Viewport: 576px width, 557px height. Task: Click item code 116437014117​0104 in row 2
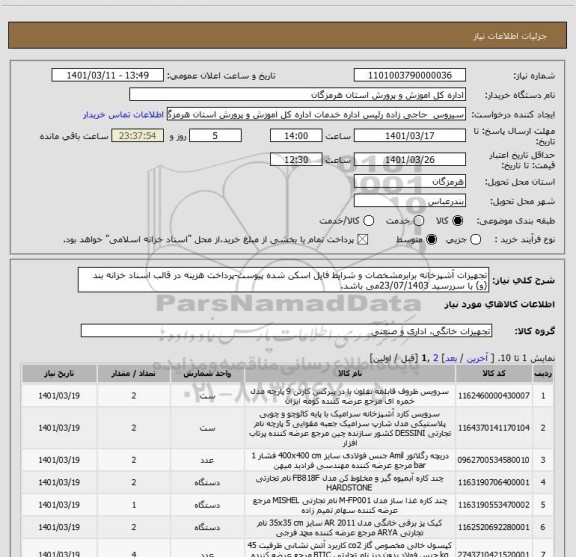click(494, 428)
